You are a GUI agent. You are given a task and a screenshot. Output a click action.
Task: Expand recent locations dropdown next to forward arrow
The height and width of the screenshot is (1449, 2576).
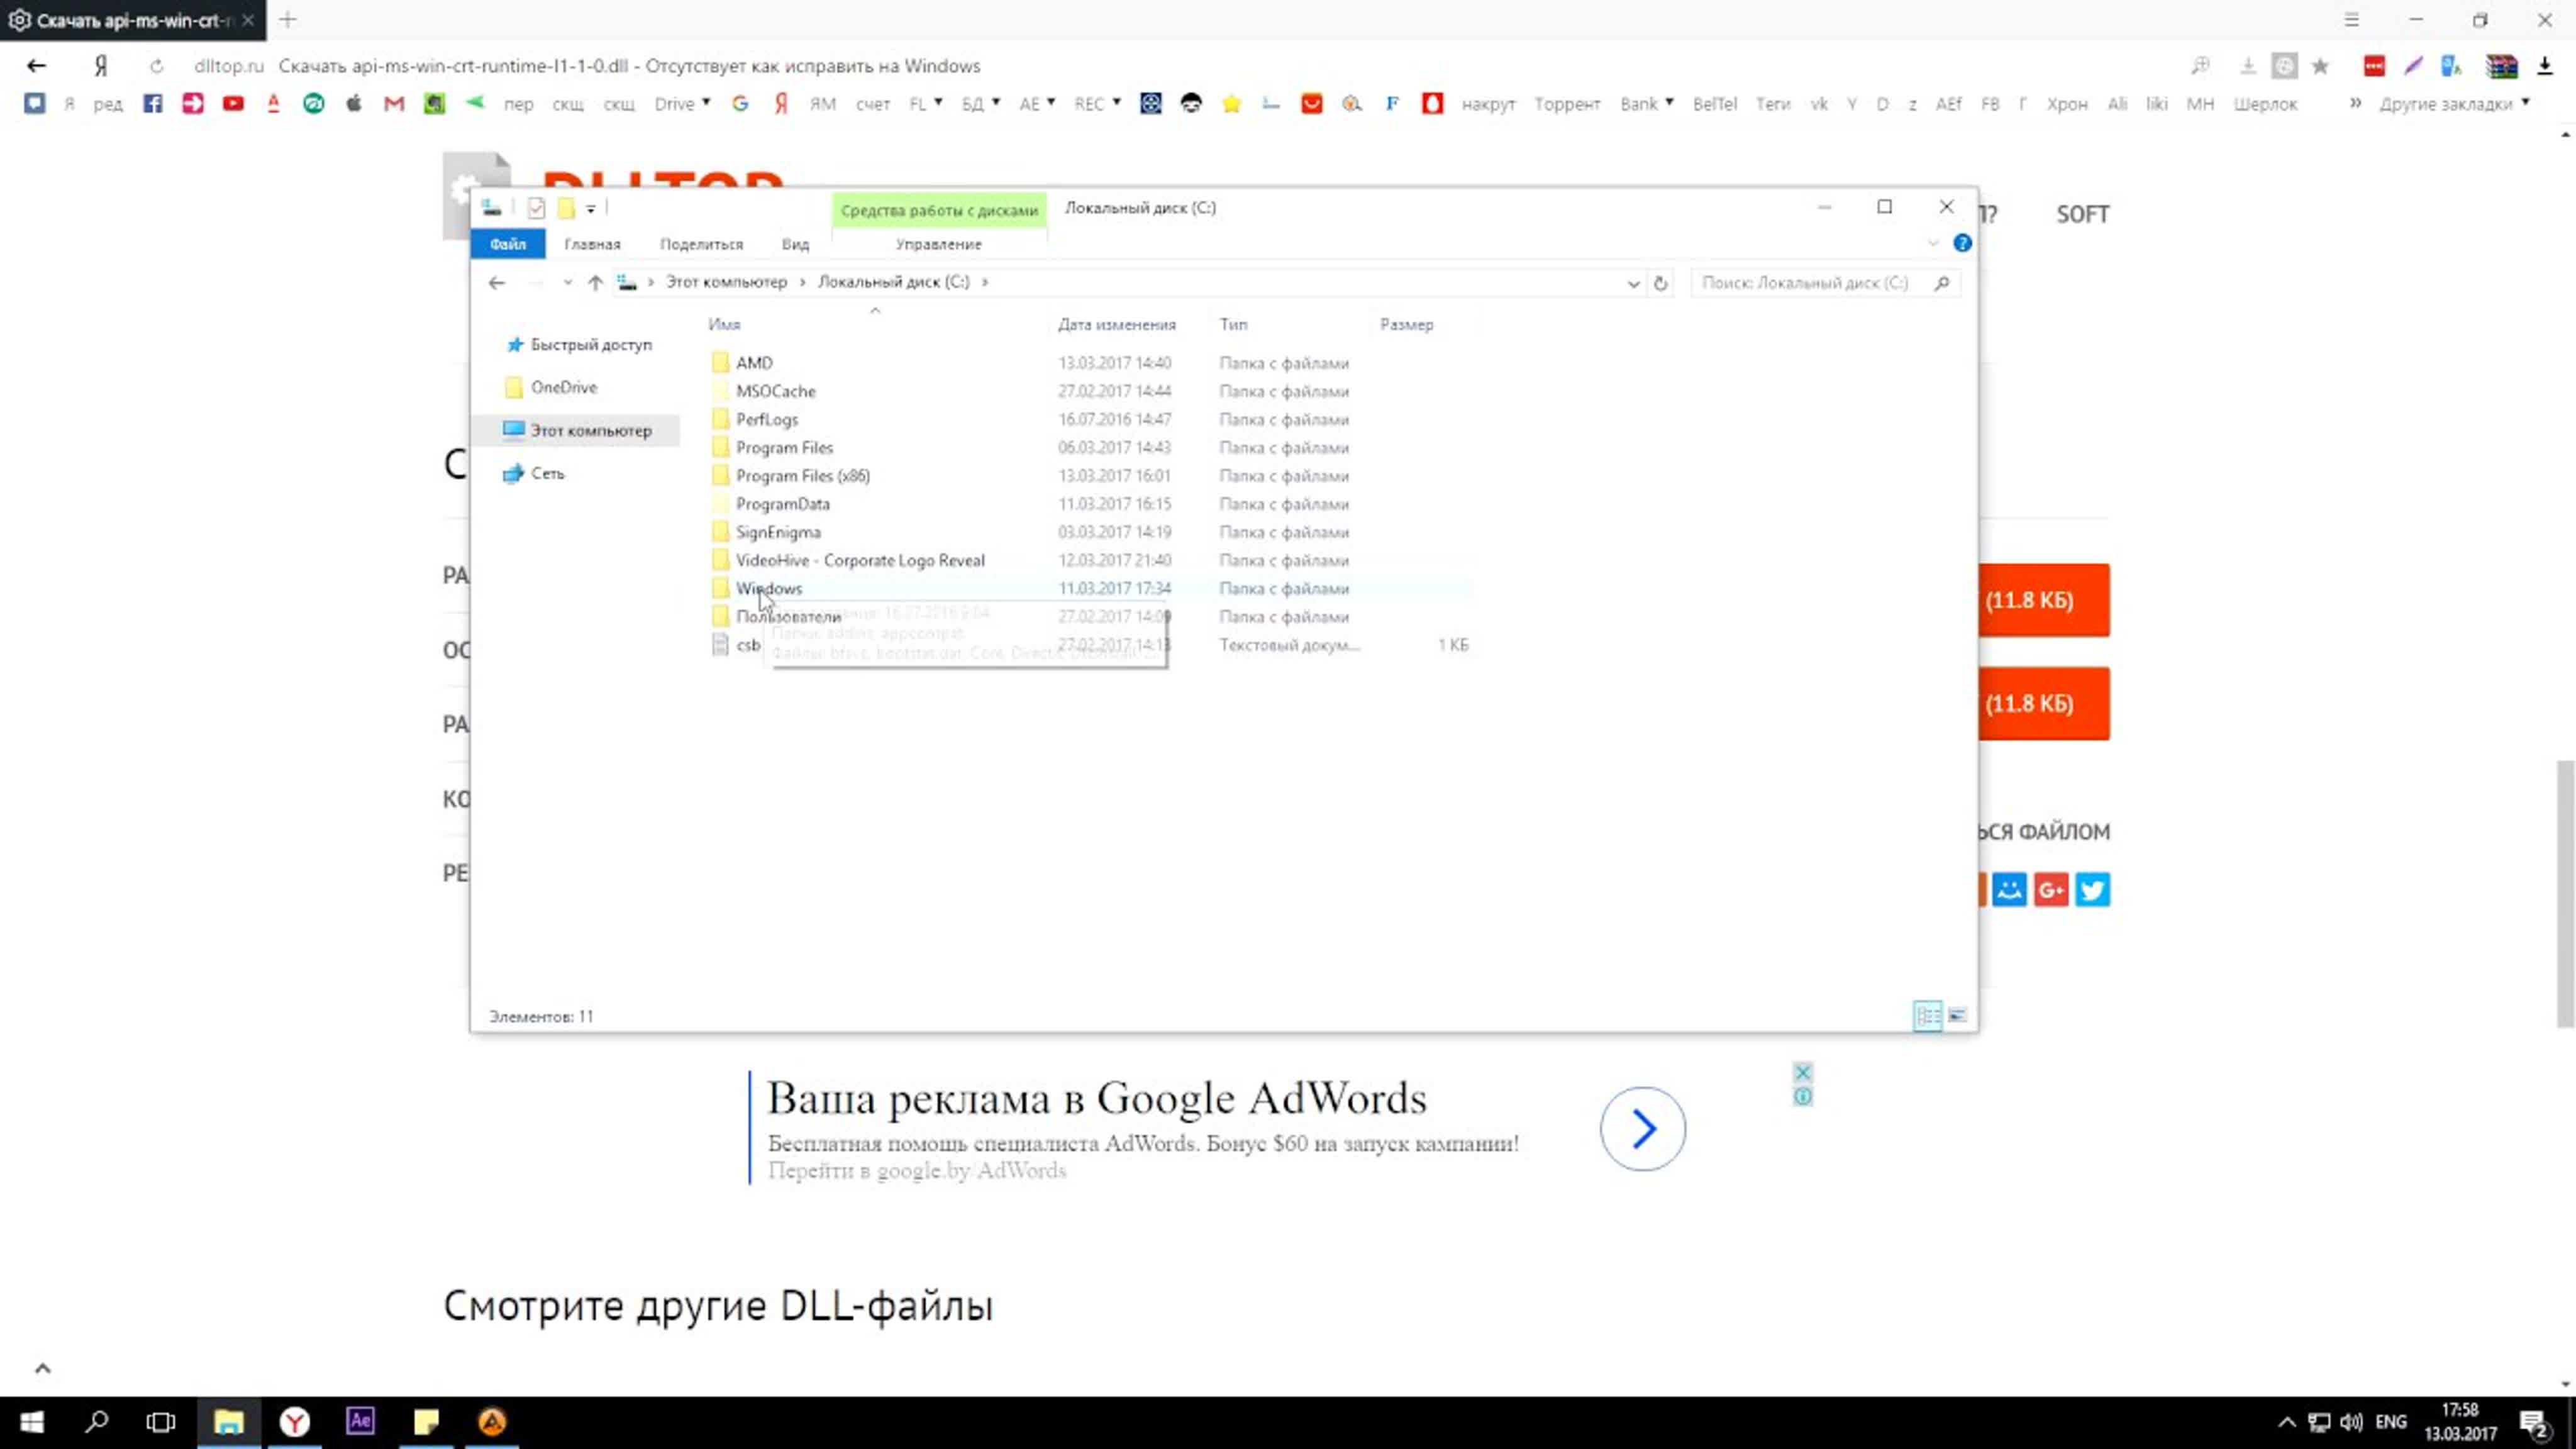point(567,283)
